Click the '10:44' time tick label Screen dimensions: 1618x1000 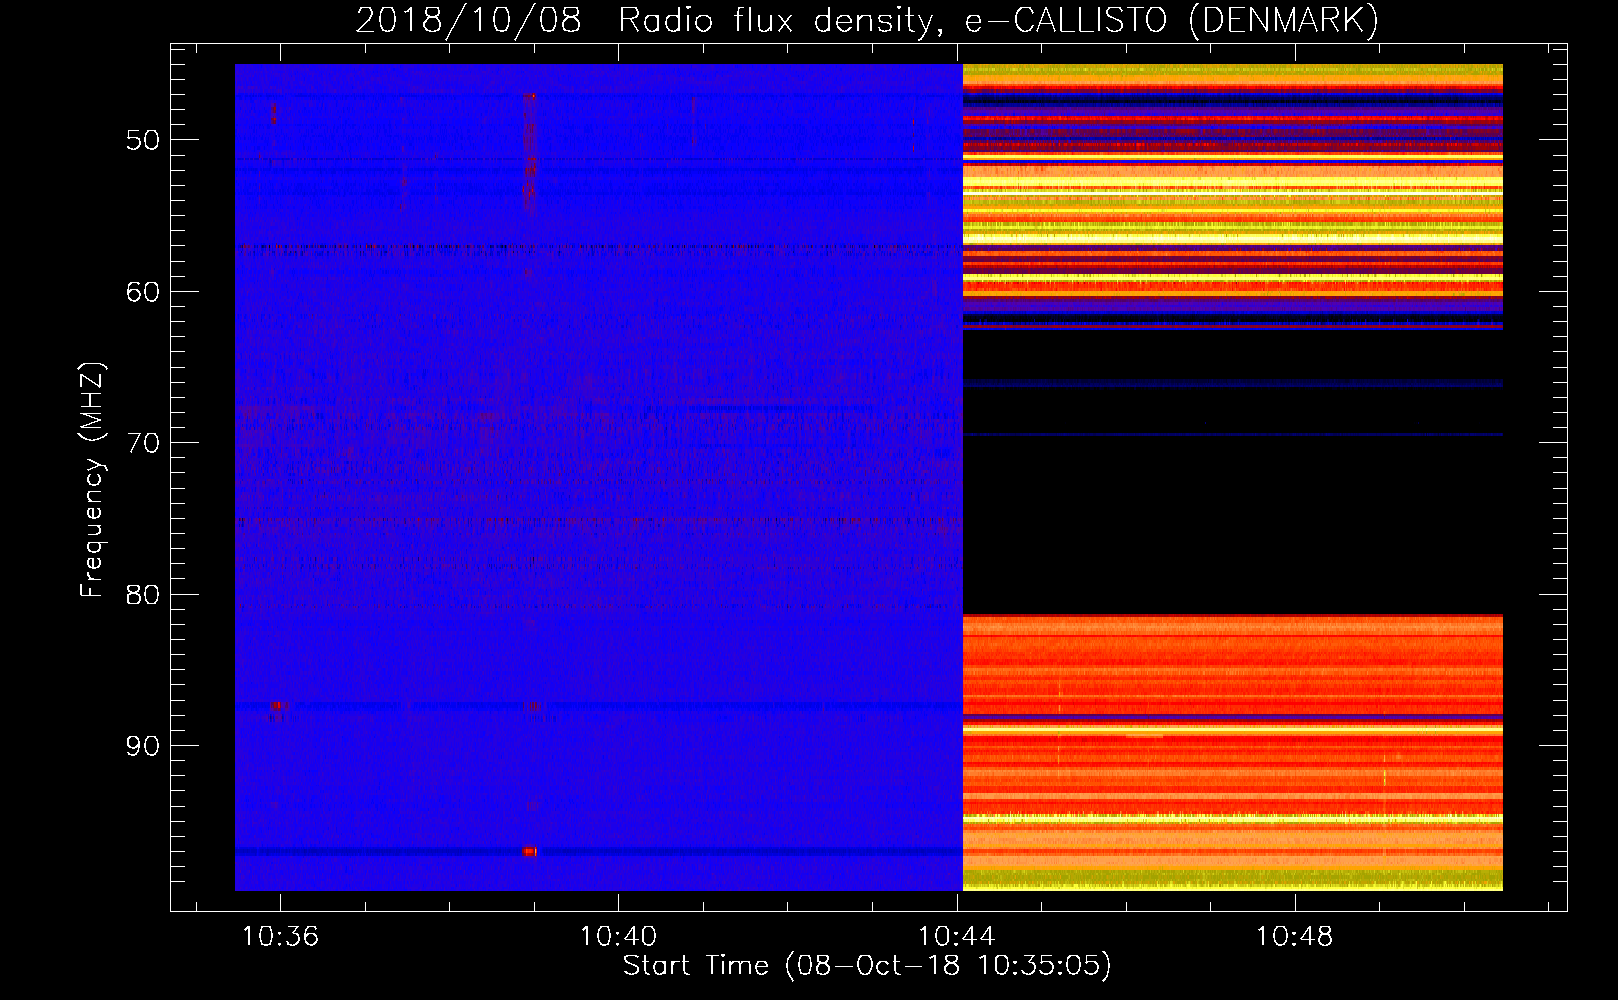tap(957, 937)
